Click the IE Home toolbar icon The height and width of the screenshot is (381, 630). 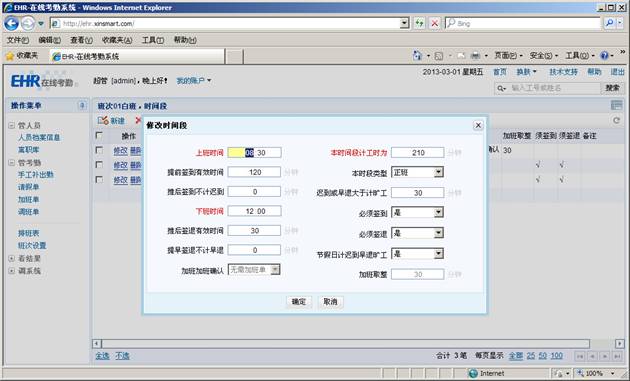click(x=417, y=55)
